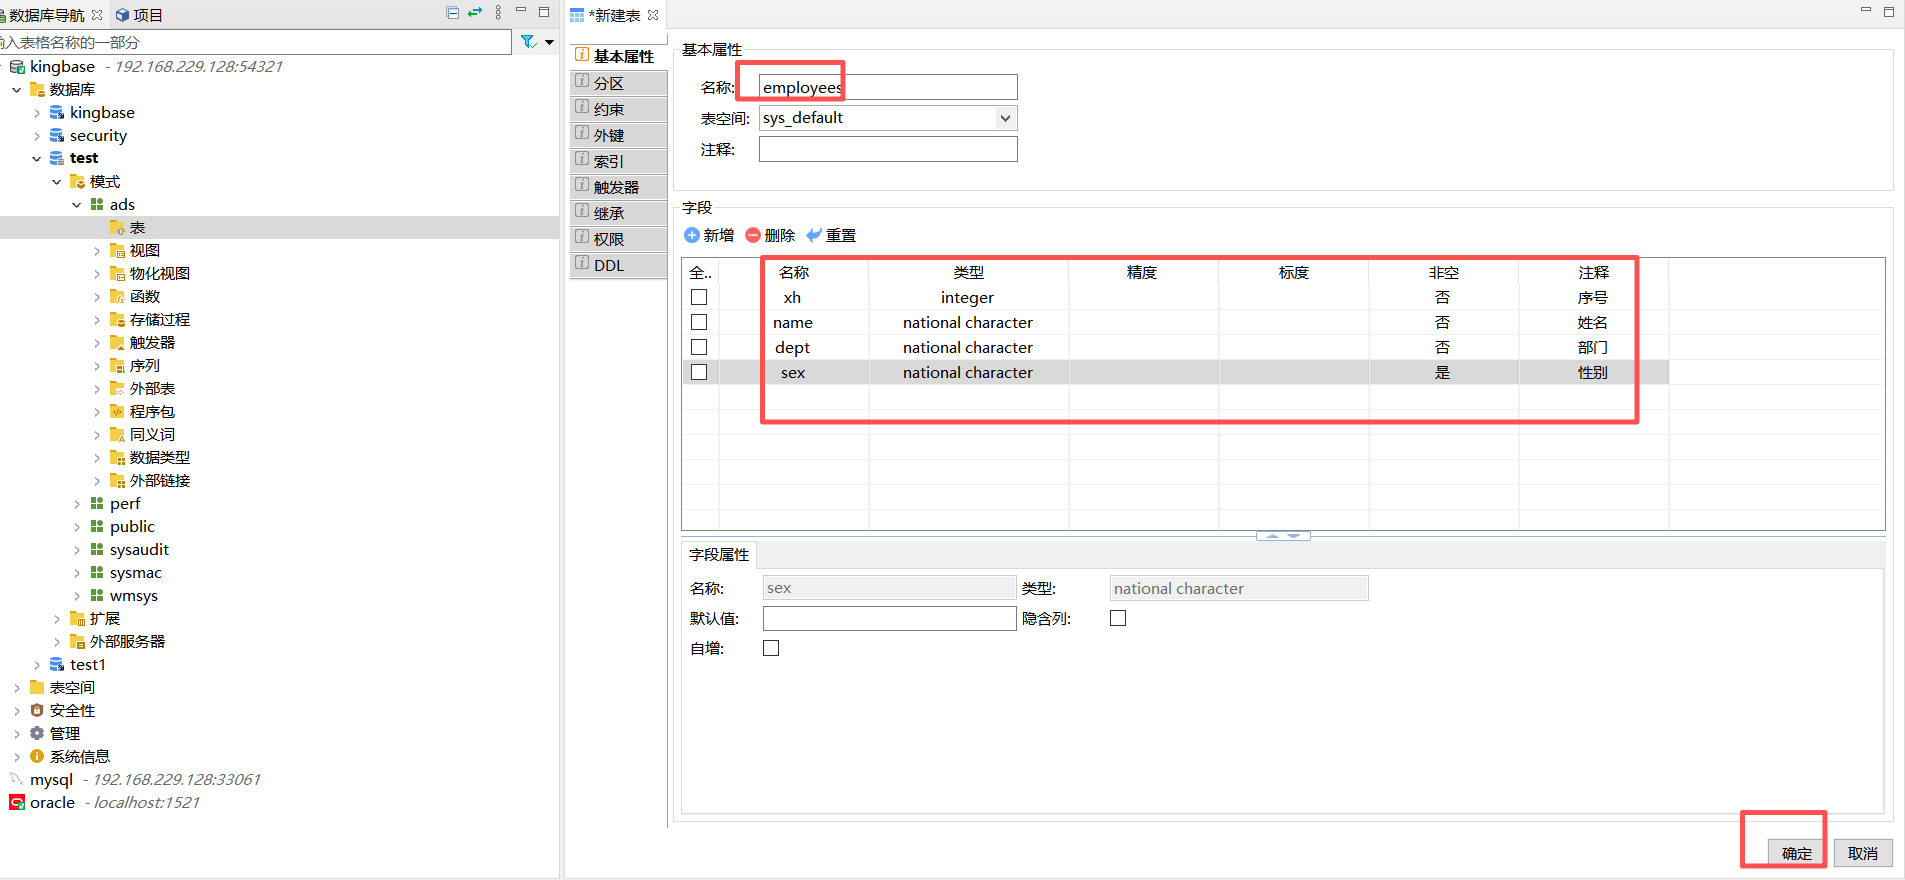Screen dimensions: 1905x880
Task: Click the 确定 button
Action: pyautogui.click(x=1796, y=853)
